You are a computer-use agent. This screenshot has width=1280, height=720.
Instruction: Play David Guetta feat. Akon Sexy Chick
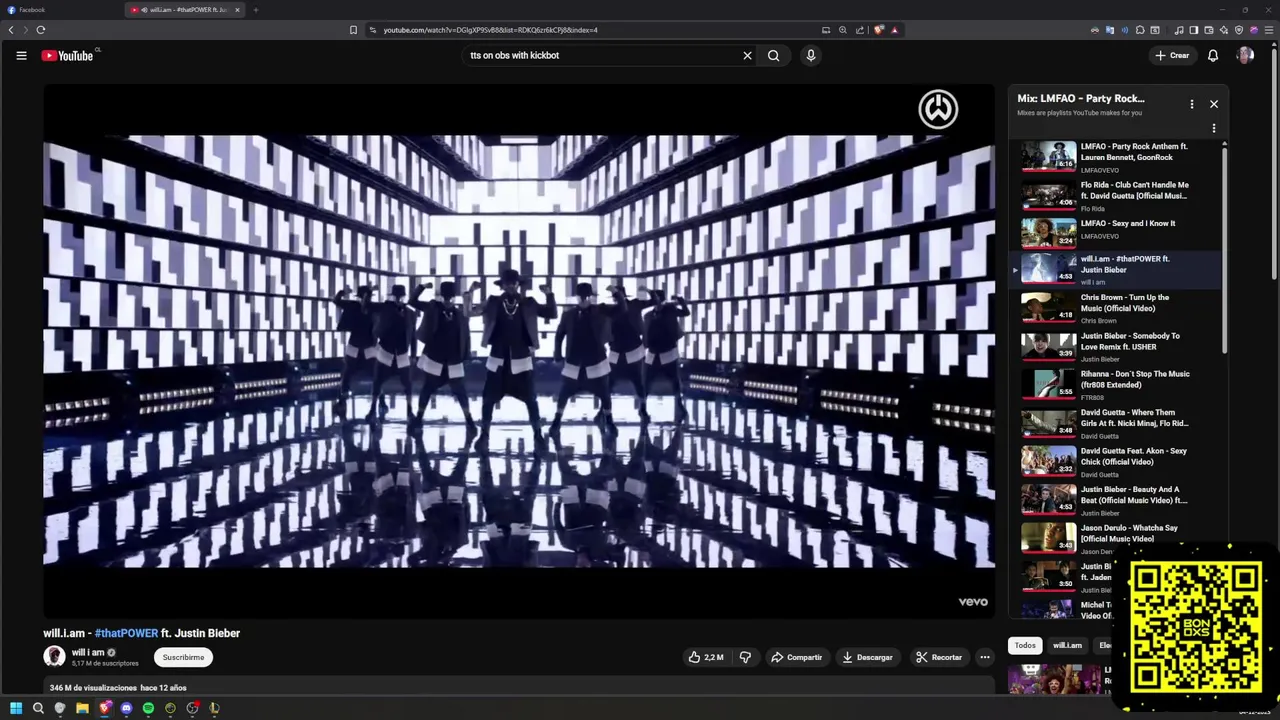pyautogui.click(x=1115, y=461)
